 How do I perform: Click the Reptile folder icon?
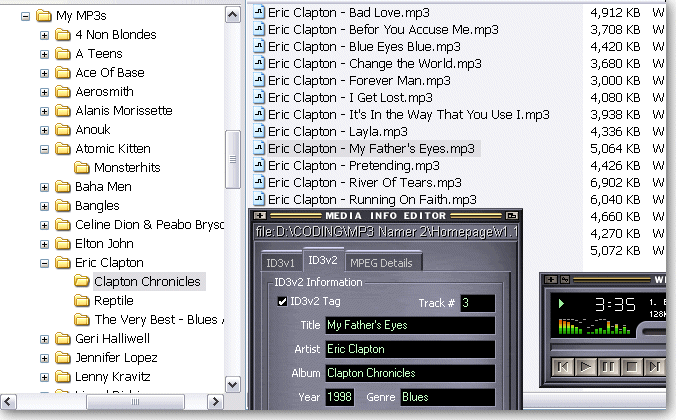click(82, 301)
